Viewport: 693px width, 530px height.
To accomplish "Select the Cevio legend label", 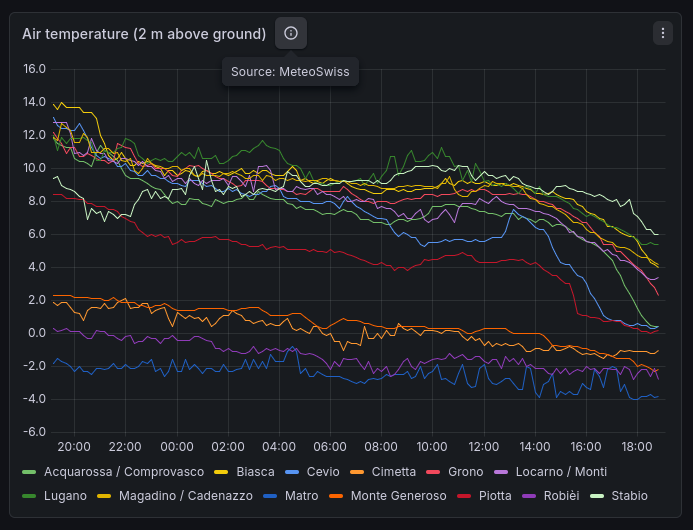I will [x=323, y=472].
